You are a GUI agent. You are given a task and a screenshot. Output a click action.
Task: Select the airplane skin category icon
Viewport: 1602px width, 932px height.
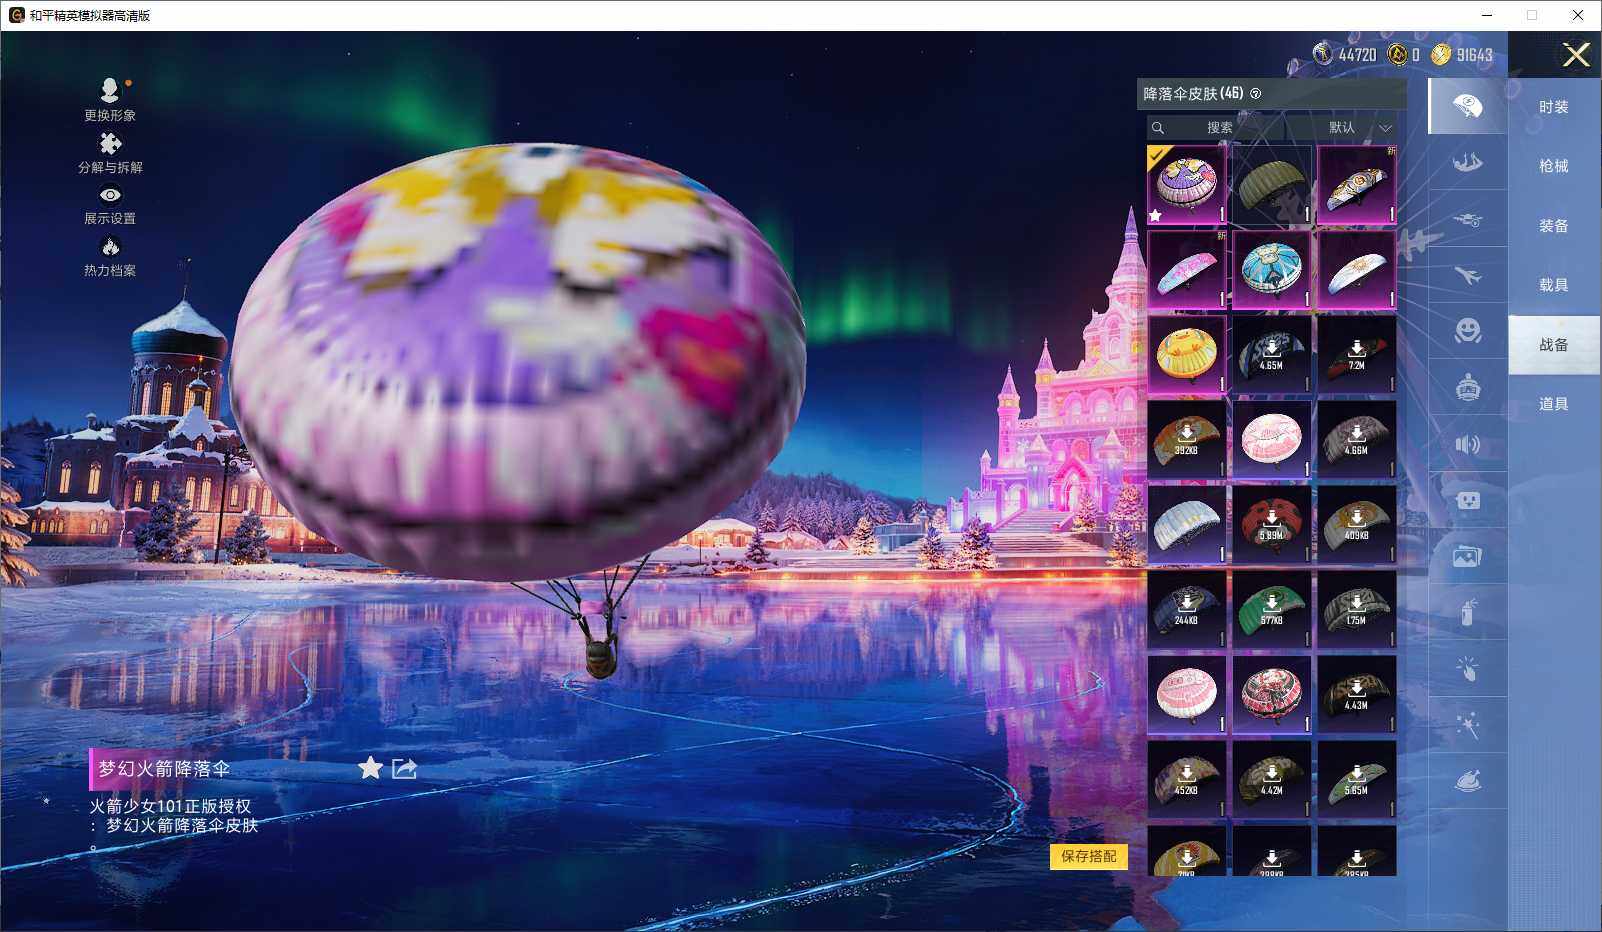click(x=1467, y=275)
